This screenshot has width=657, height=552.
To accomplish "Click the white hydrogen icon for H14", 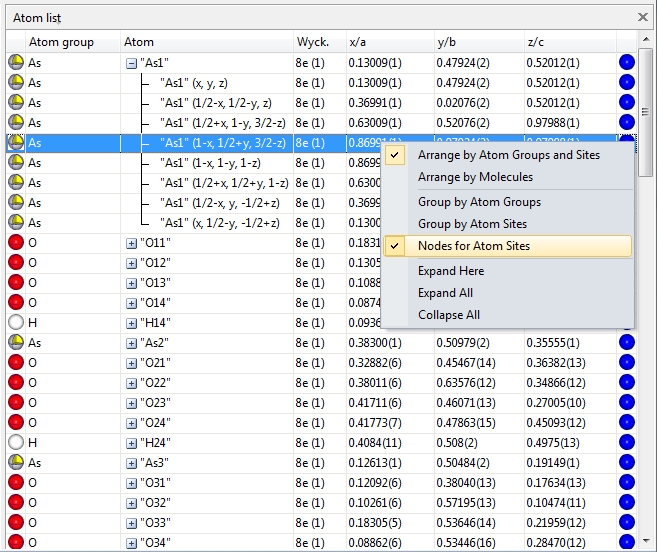I will (x=16, y=323).
